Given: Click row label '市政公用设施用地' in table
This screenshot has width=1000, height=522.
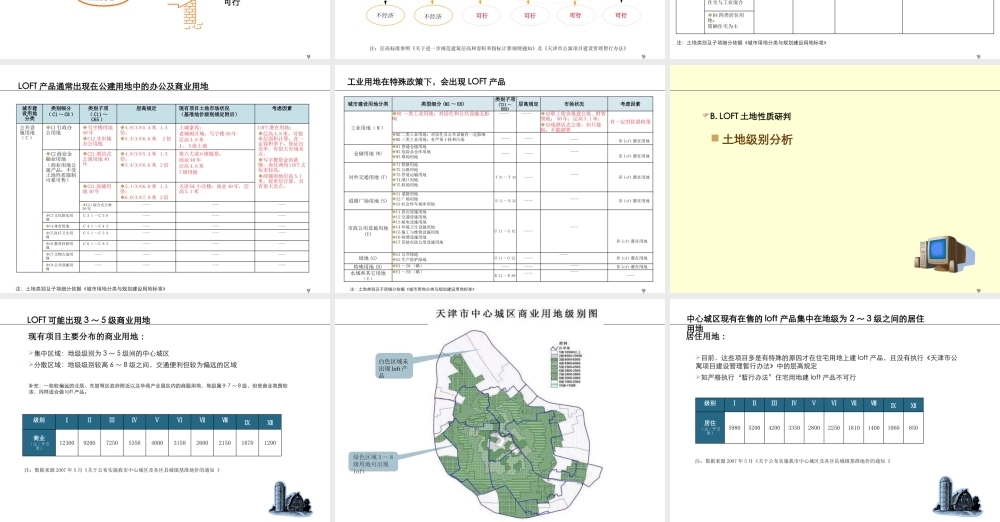Looking at the screenshot, I should coord(368,230).
